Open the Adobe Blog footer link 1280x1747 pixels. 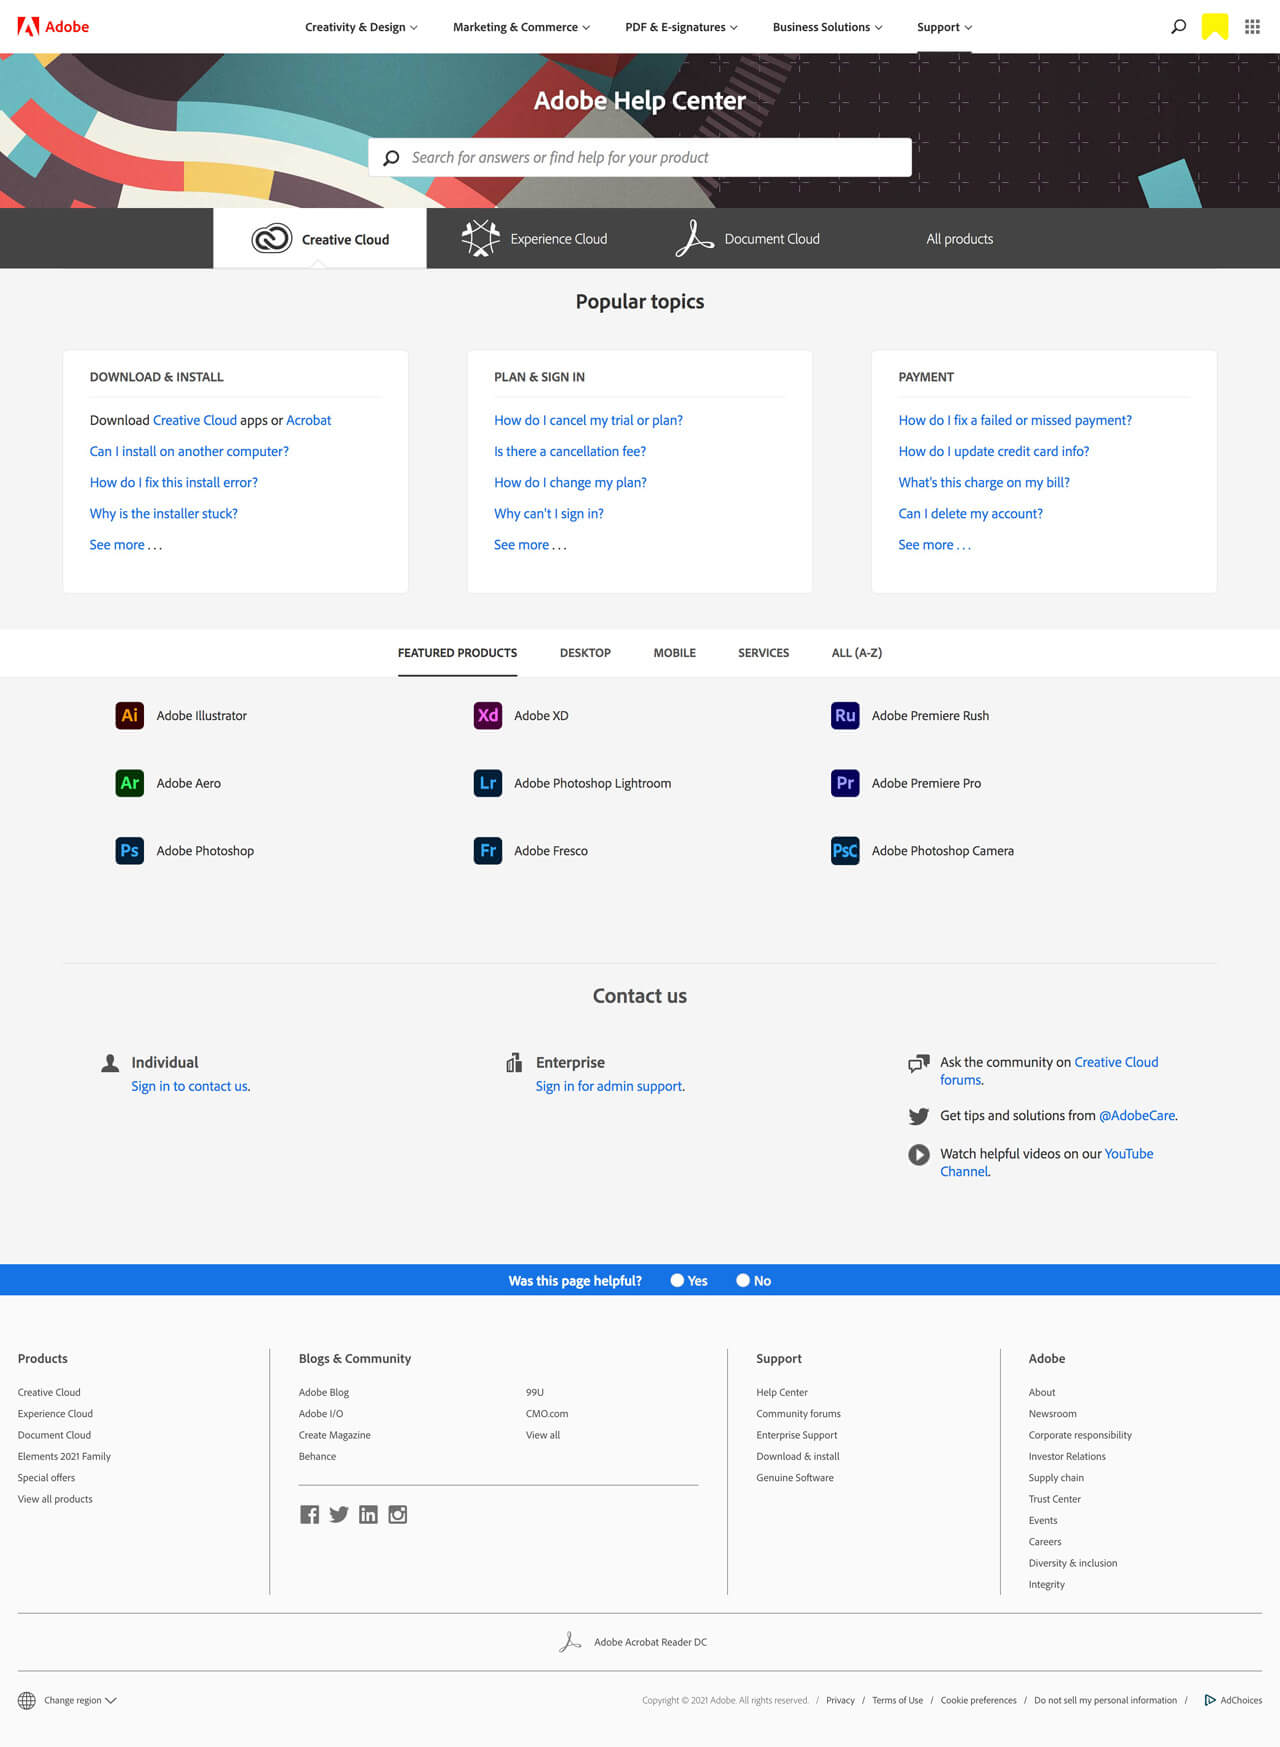tap(324, 1392)
